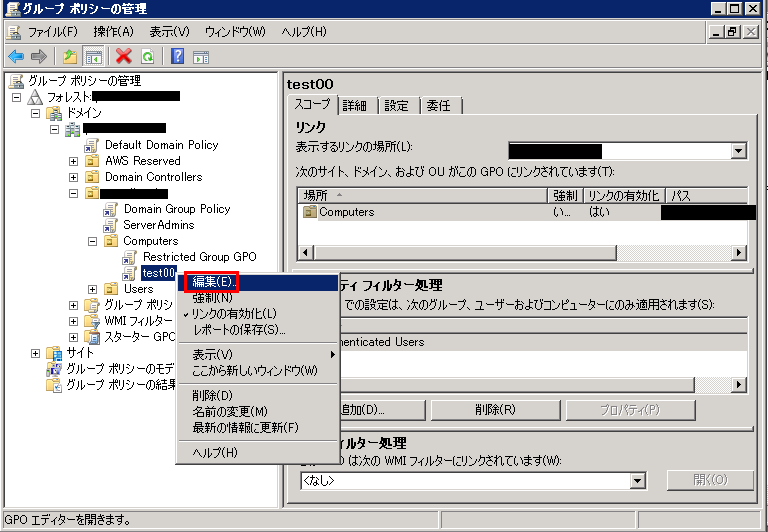Click the forward arrow in toolbar
Viewport: 768px width, 532px height.
(x=38, y=57)
